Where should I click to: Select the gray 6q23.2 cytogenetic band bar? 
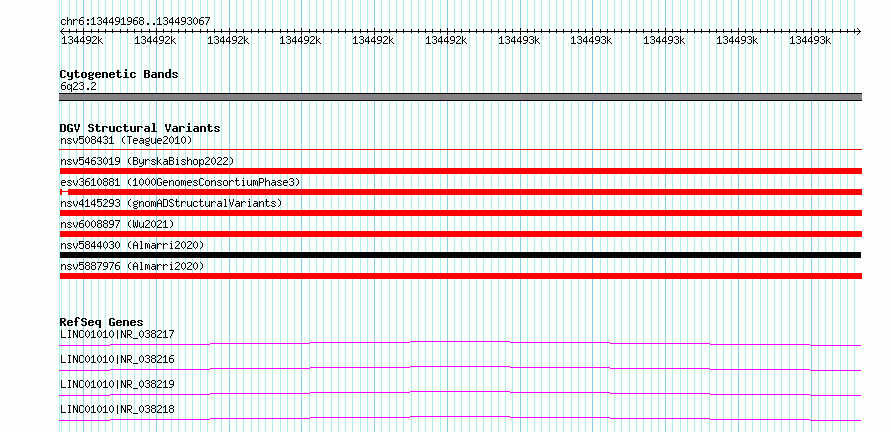460,97
